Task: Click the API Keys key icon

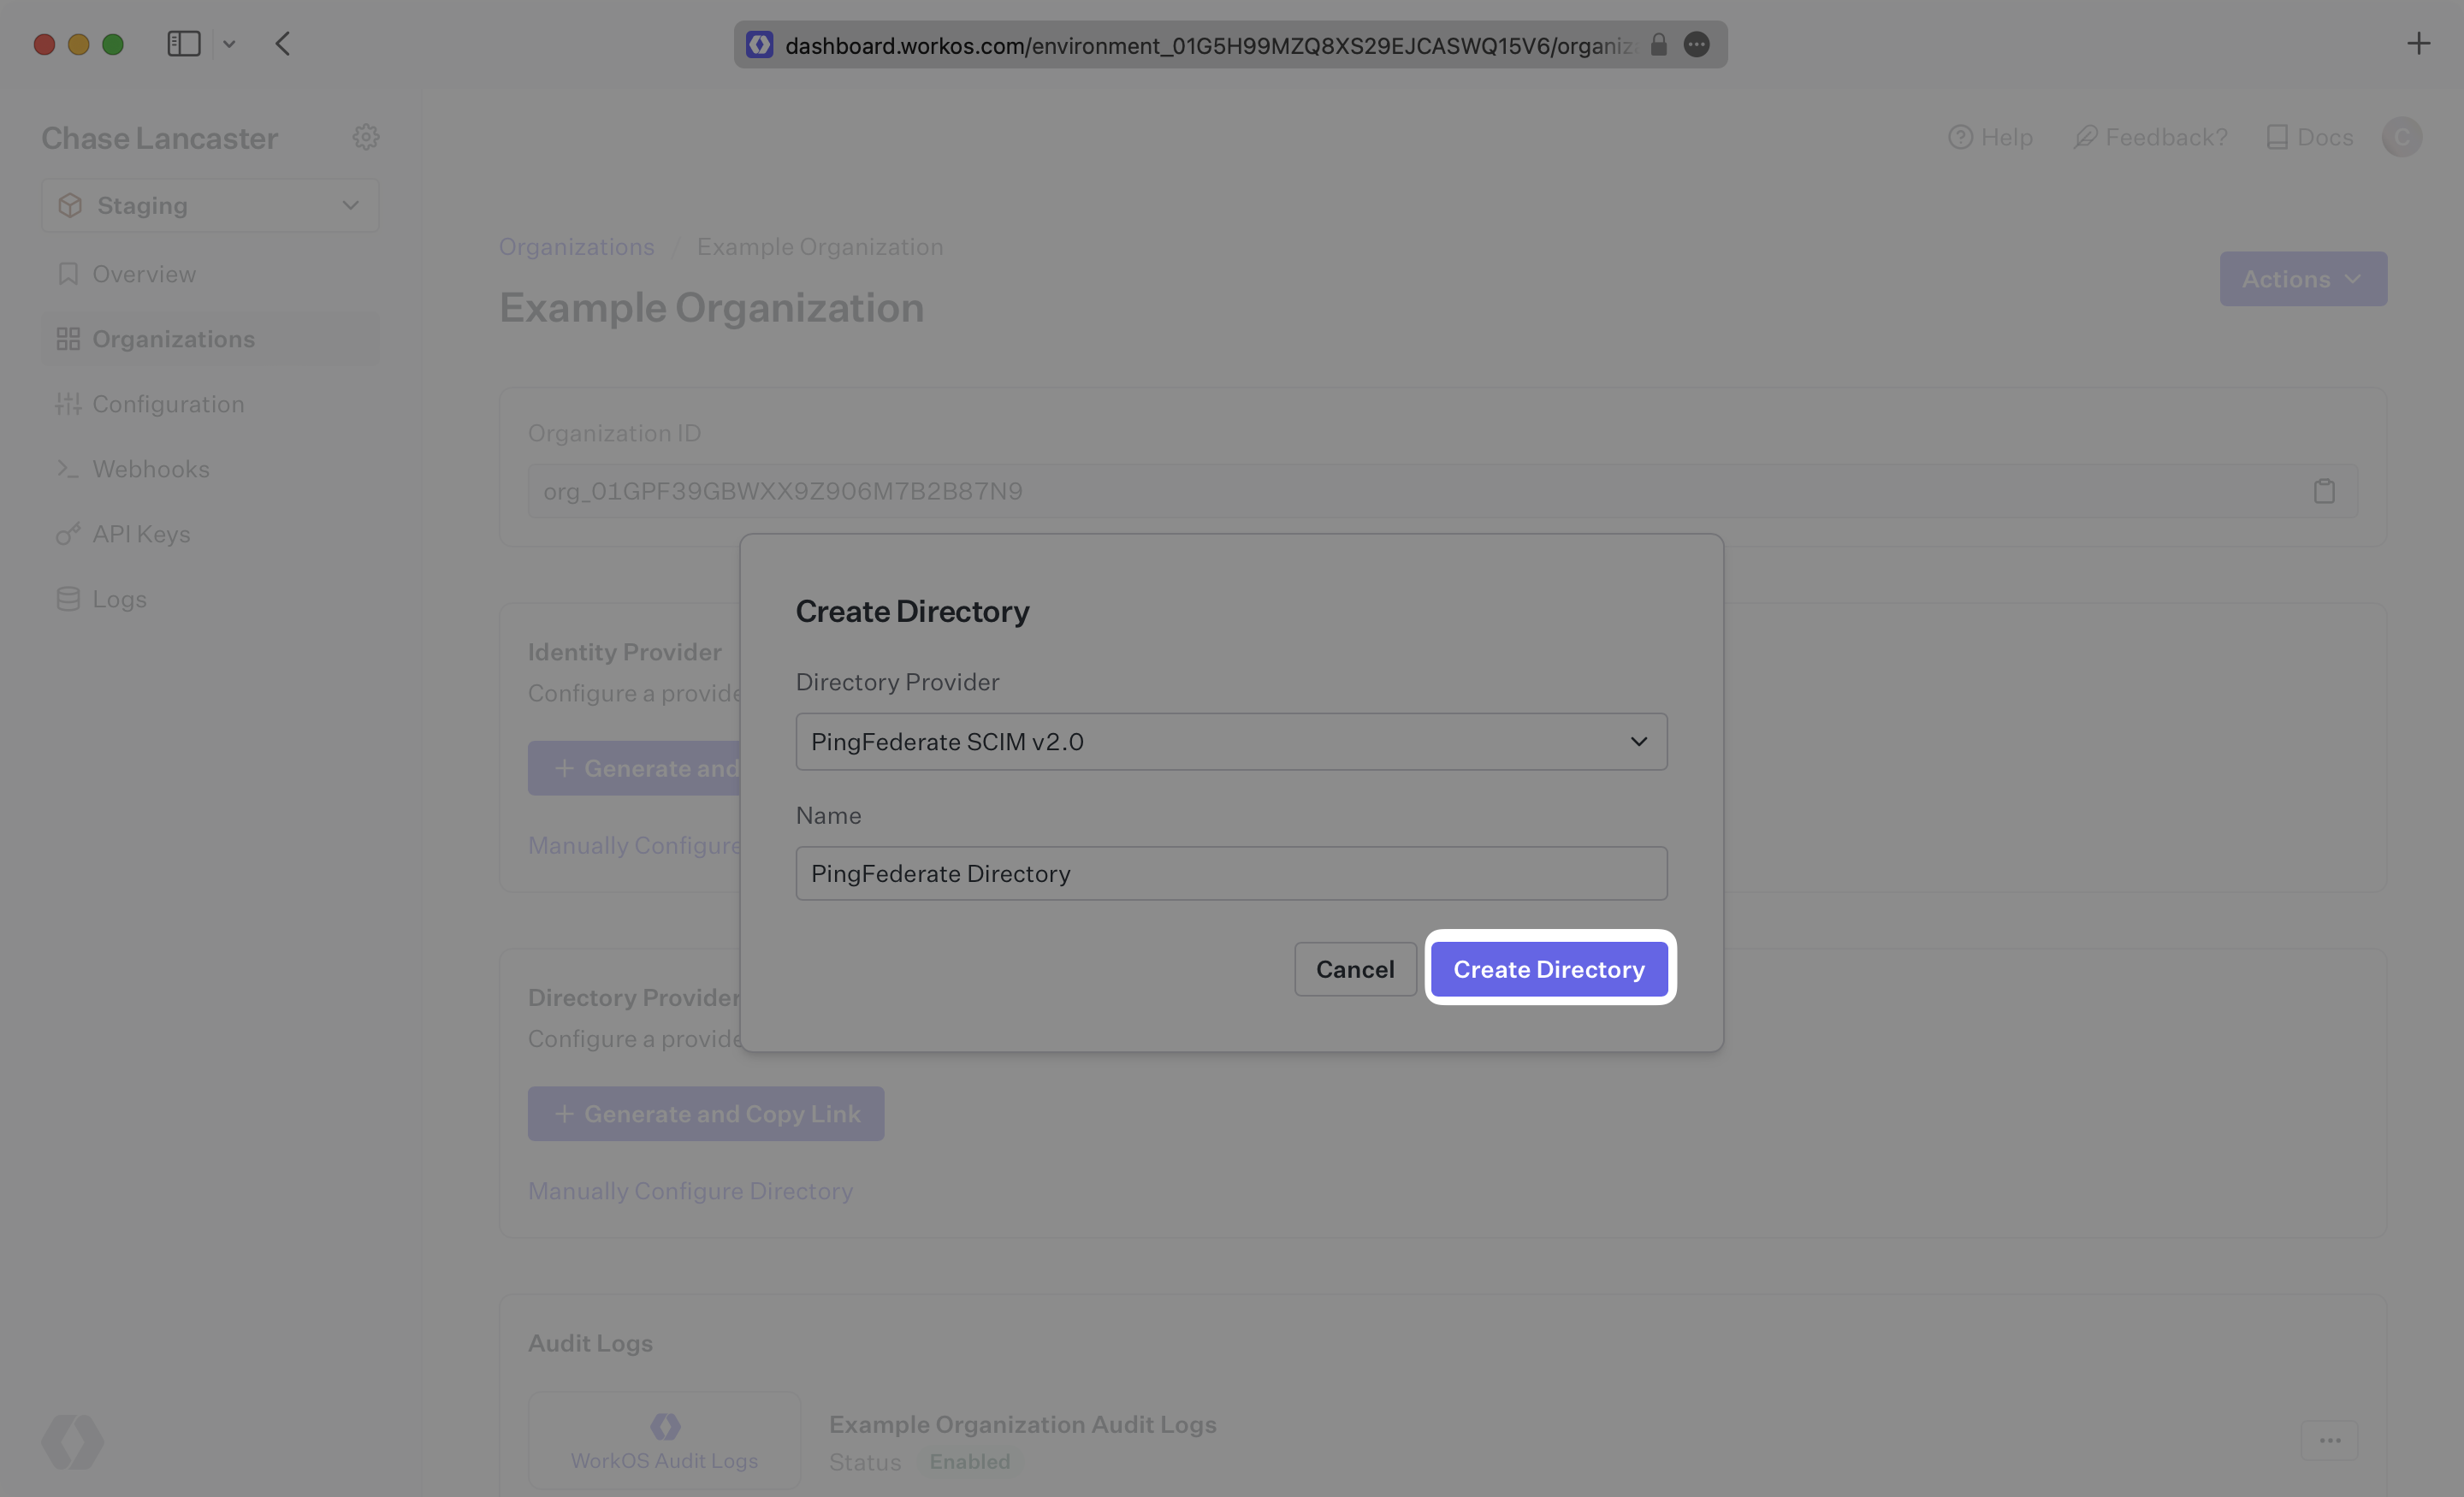Action: point(68,533)
